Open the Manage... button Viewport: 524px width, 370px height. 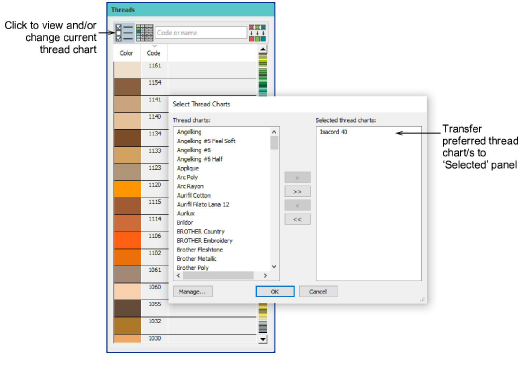pos(193,291)
